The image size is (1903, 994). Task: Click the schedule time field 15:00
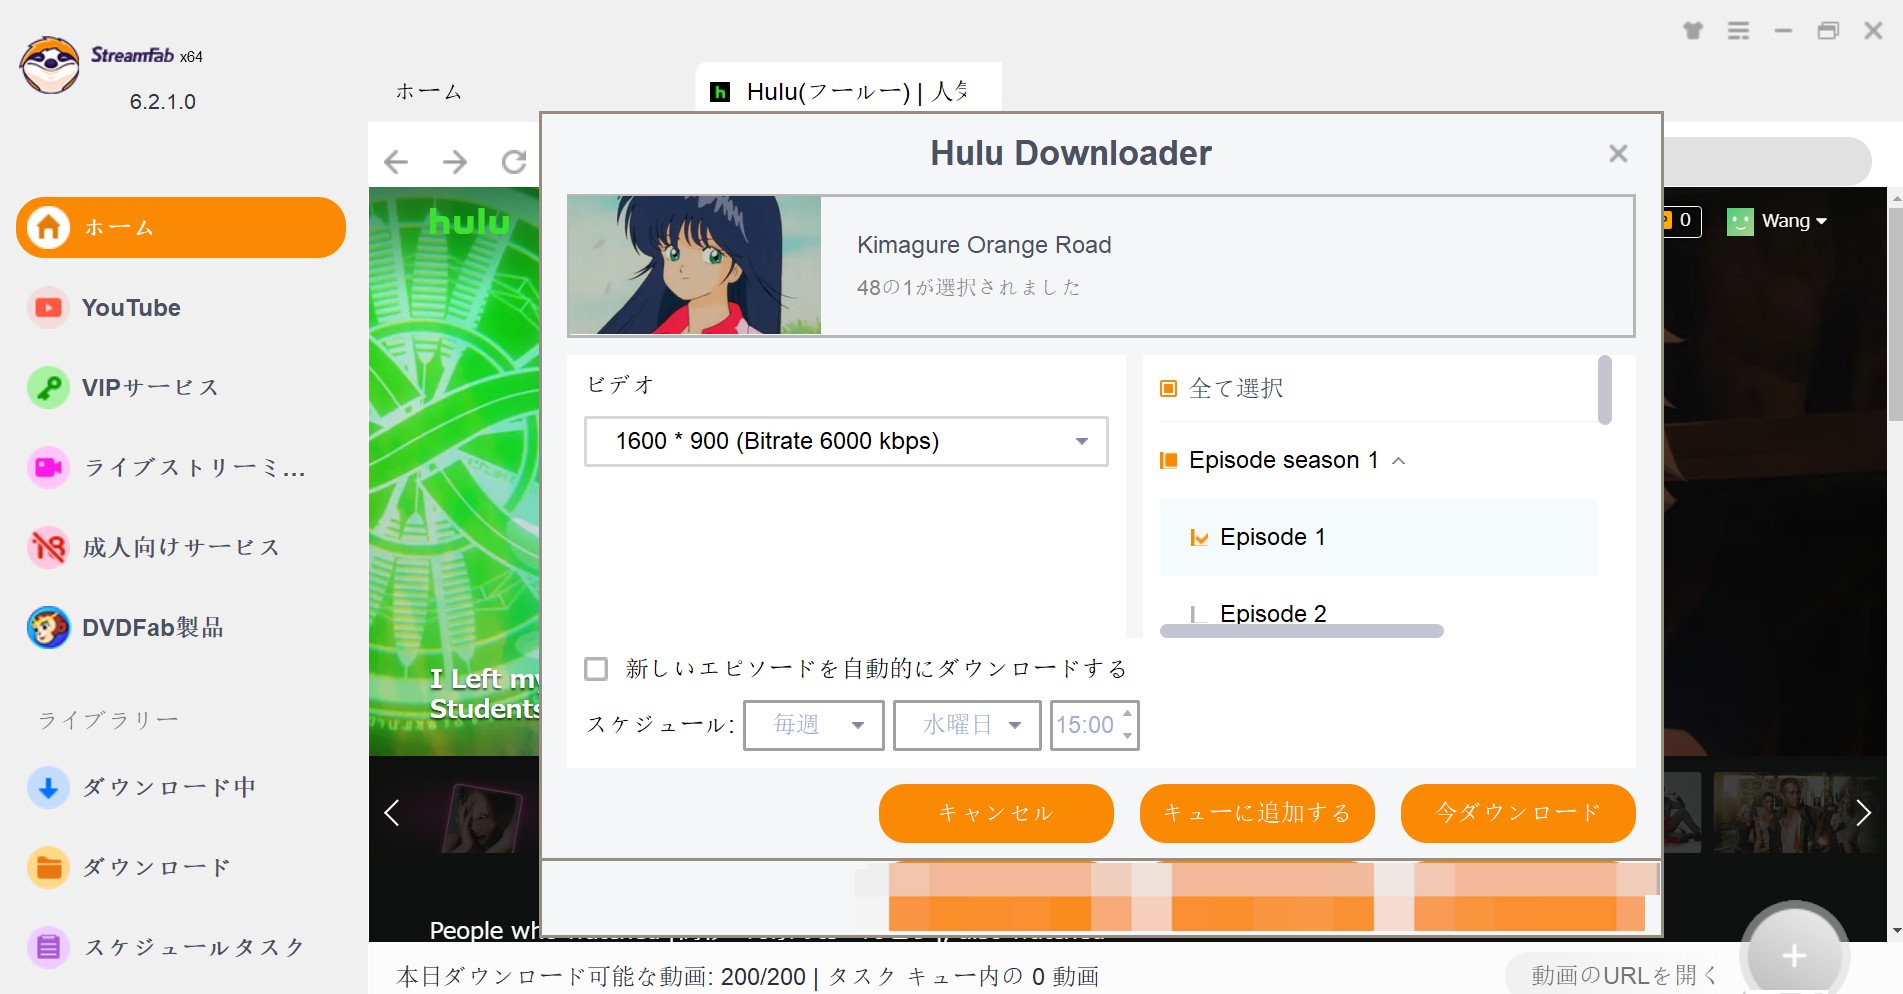tap(1085, 725)
